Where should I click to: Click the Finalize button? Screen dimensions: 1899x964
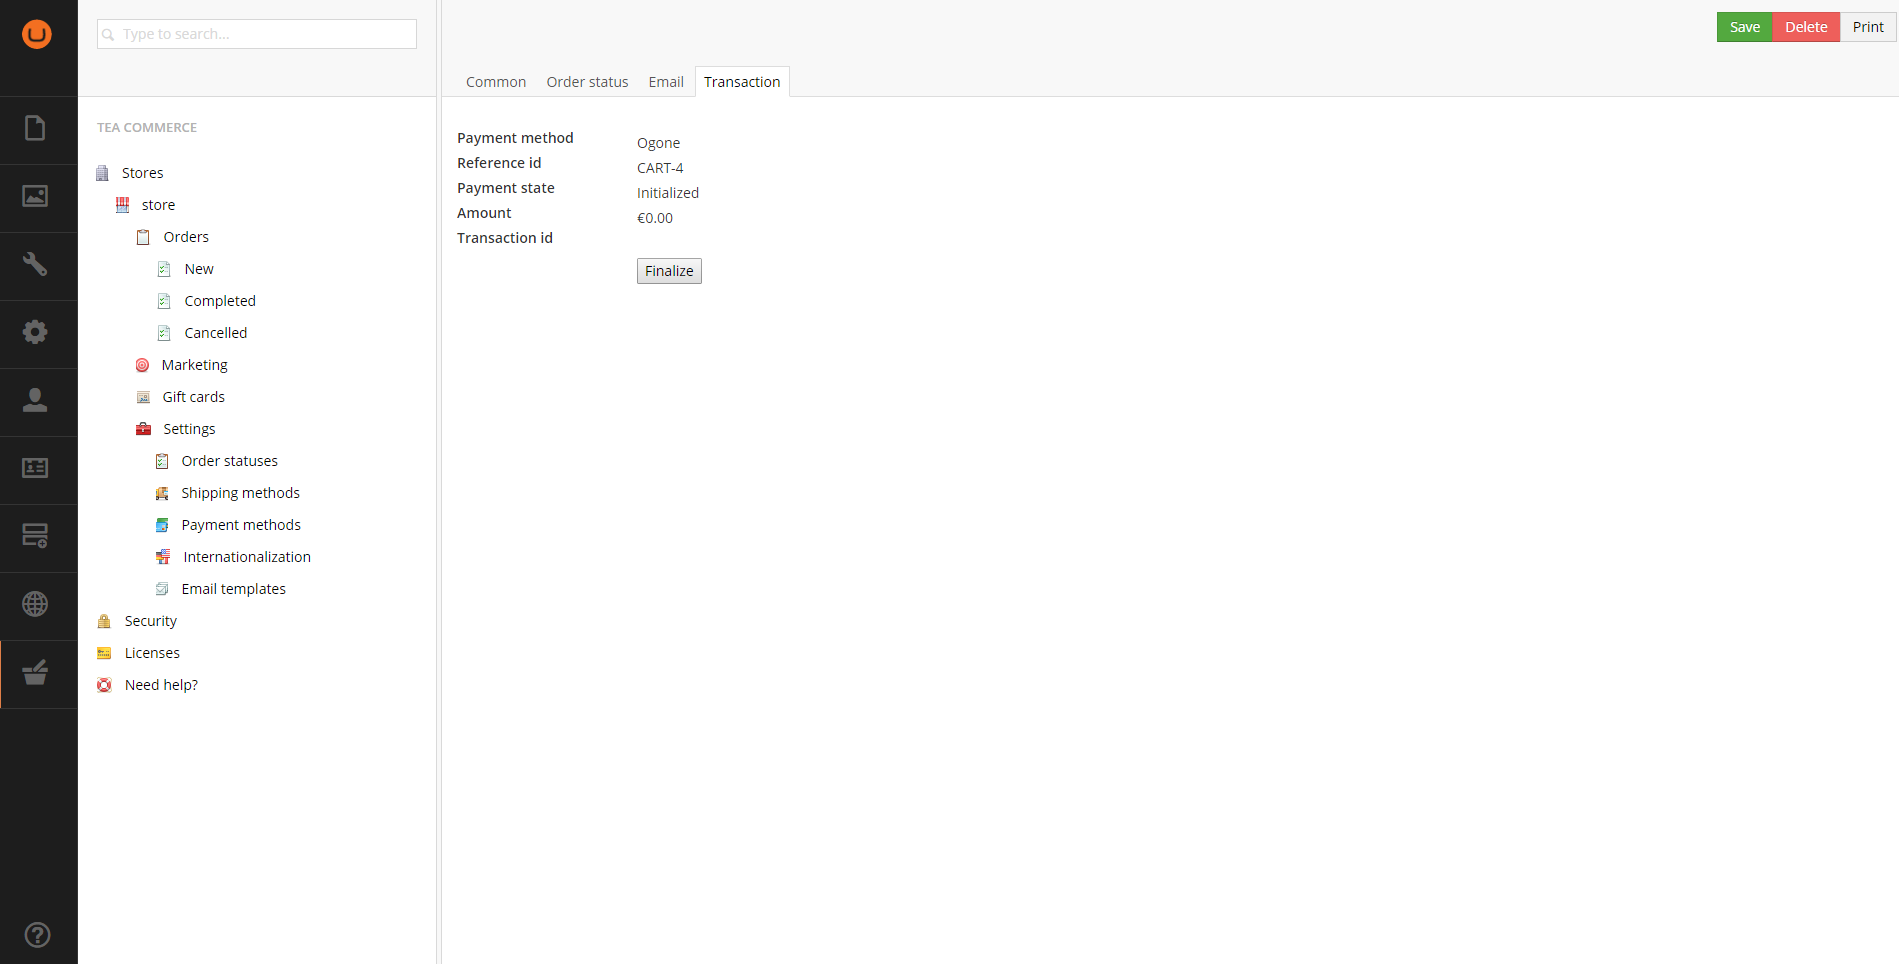(x=669, y=271)
